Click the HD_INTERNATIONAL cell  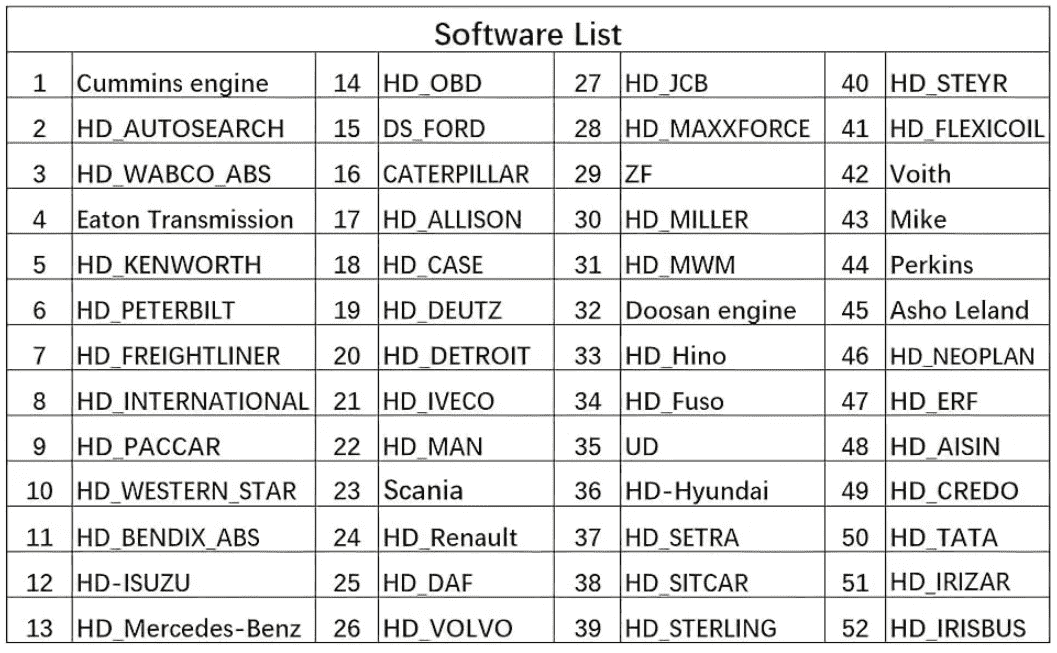point(193,402)
